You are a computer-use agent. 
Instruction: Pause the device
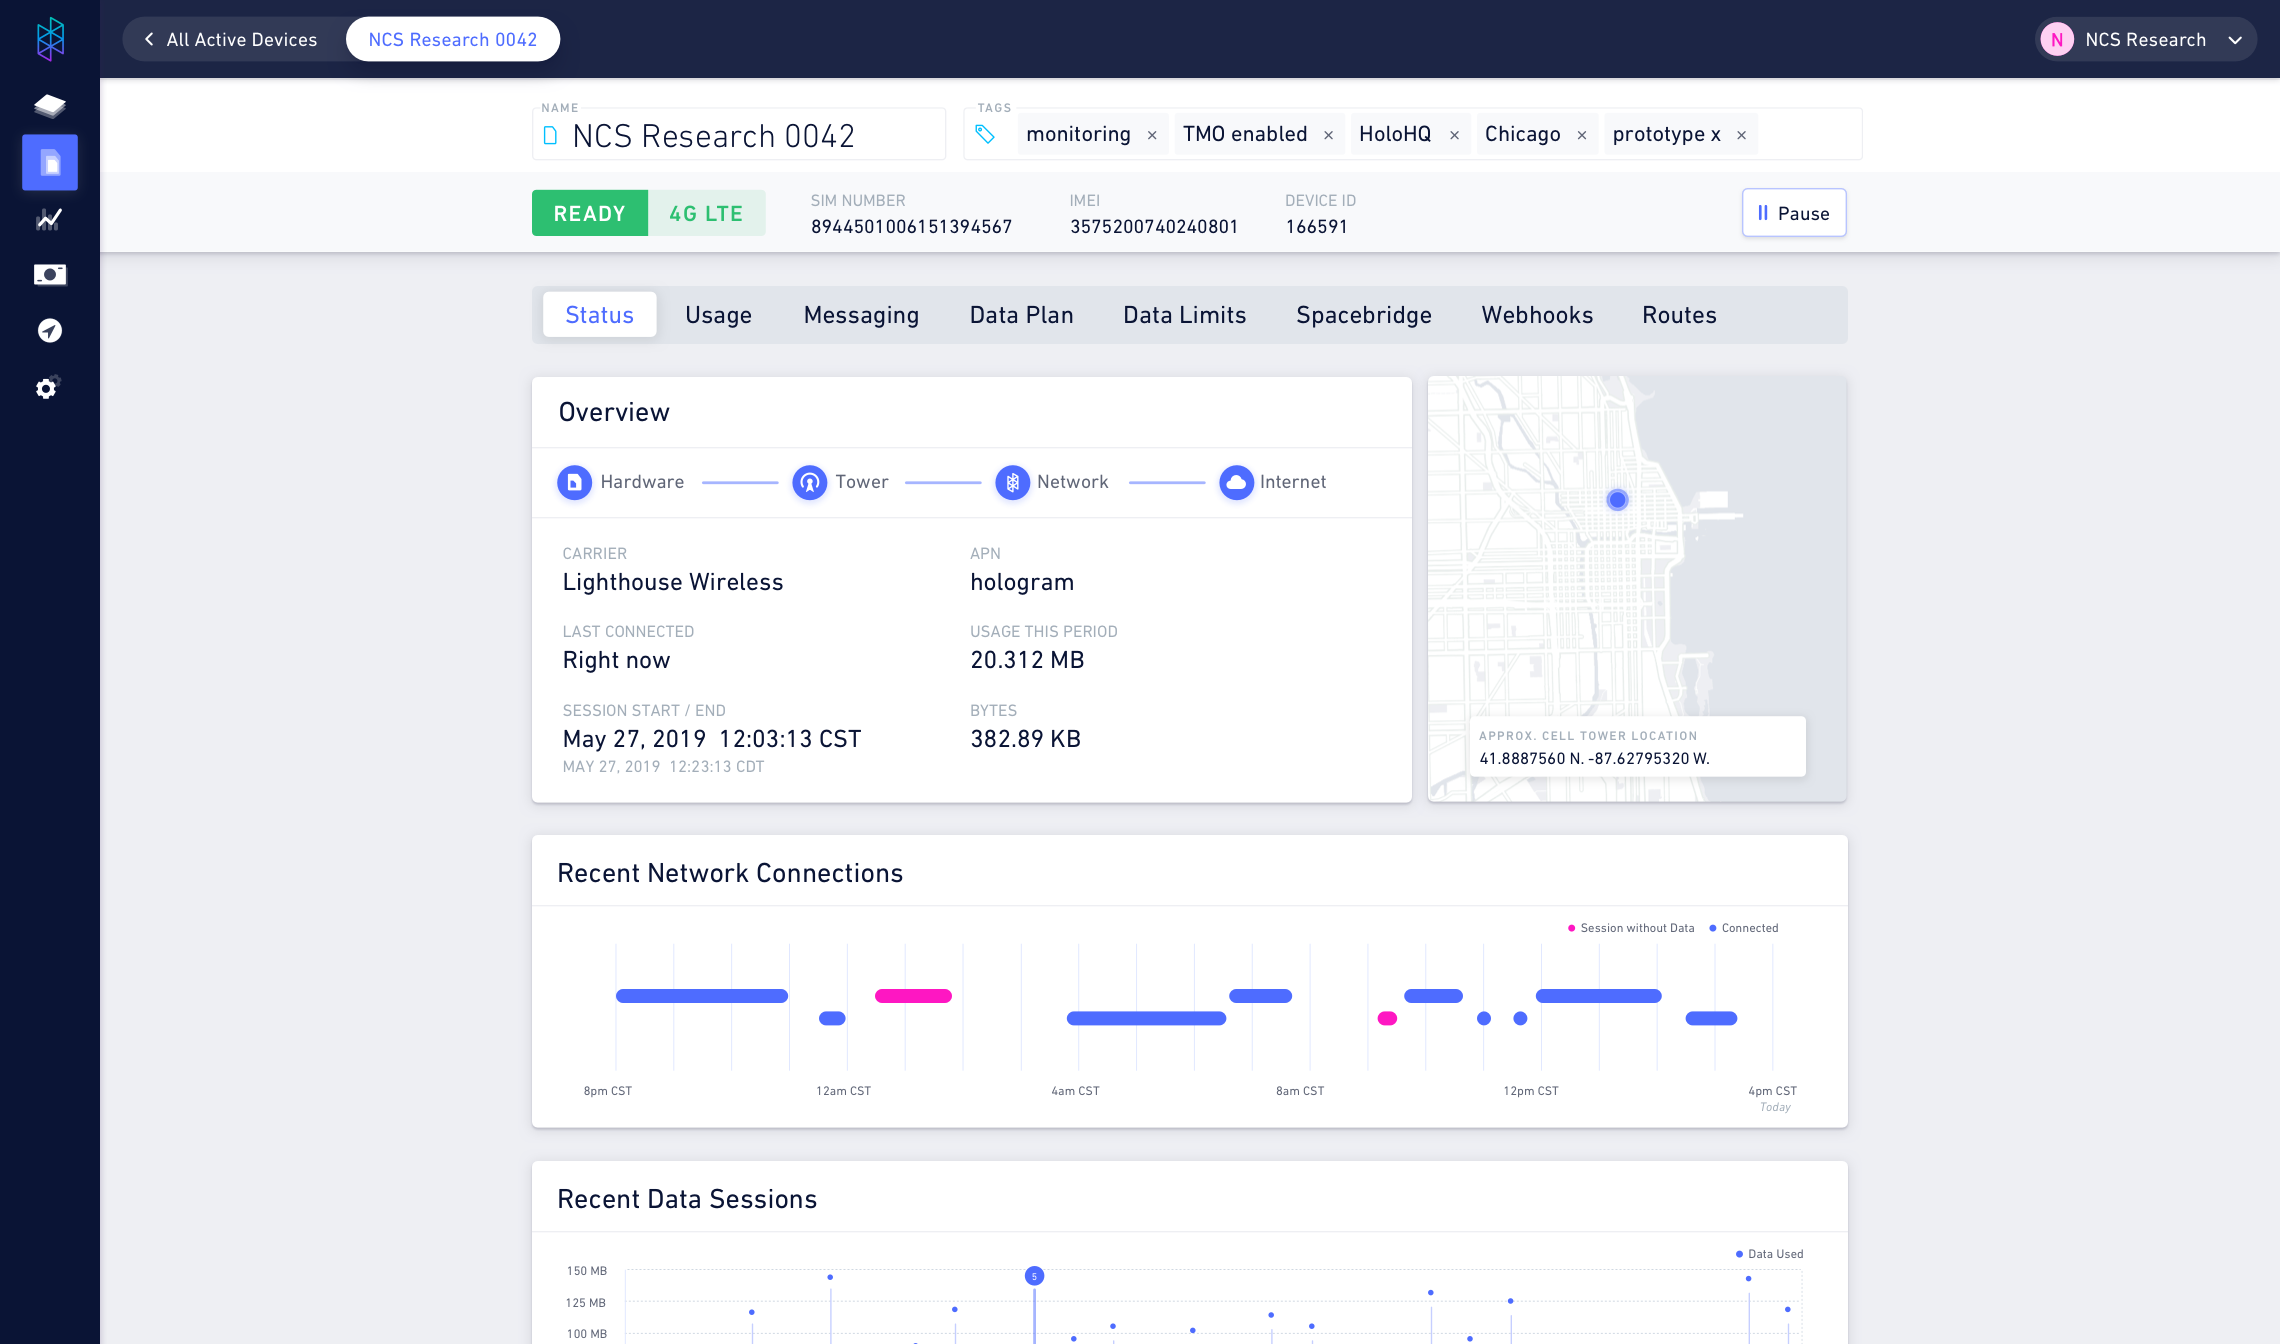[x=1794, y=213]
